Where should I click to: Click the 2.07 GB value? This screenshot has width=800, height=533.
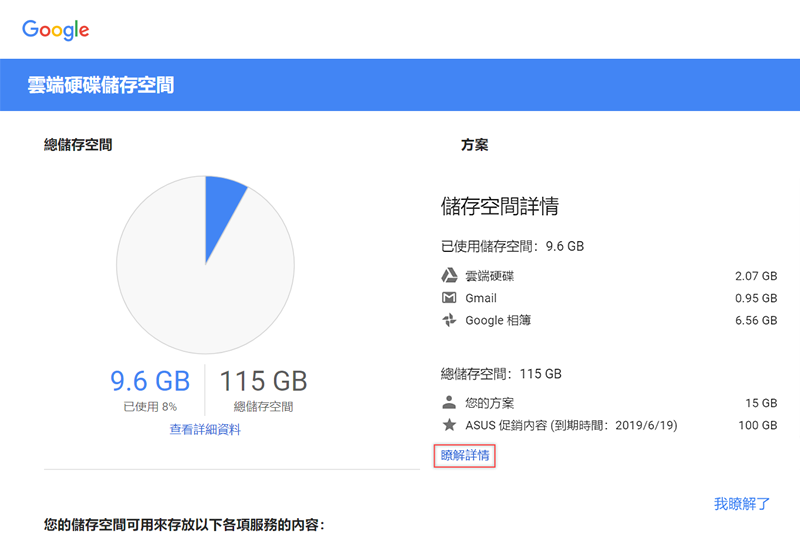pyautogui.click(x=756, y=276)
